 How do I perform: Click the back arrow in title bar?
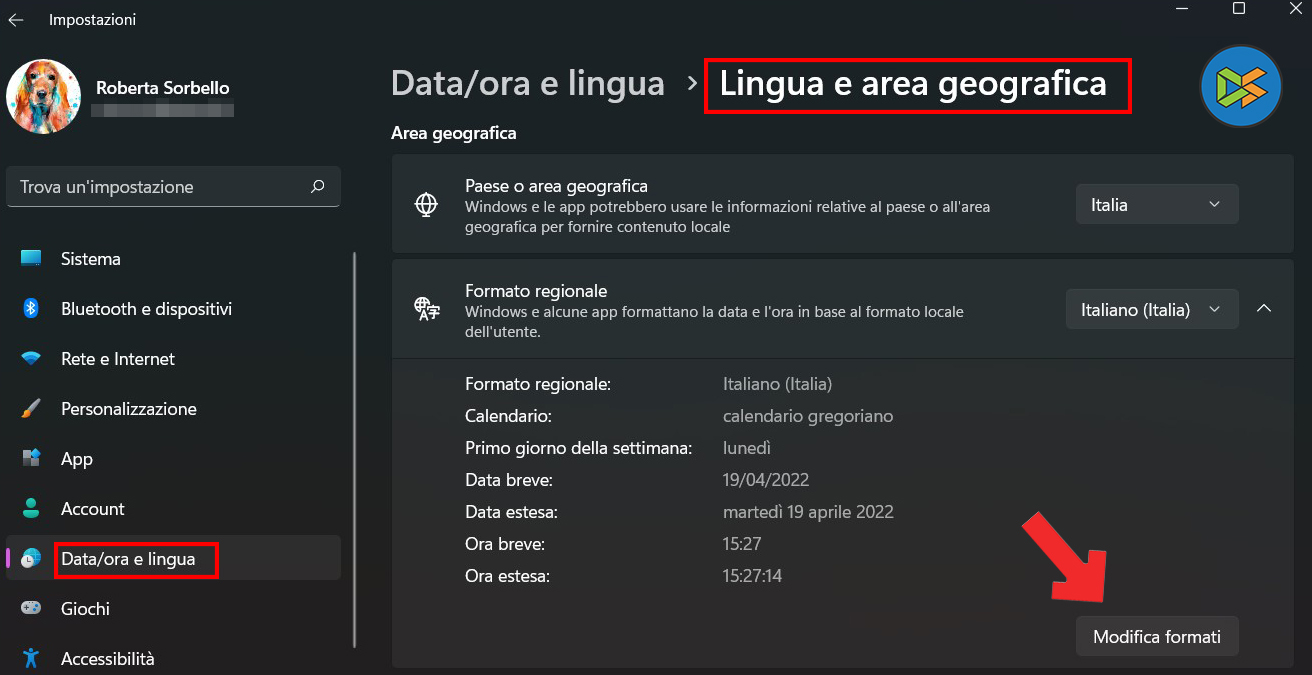16,20
